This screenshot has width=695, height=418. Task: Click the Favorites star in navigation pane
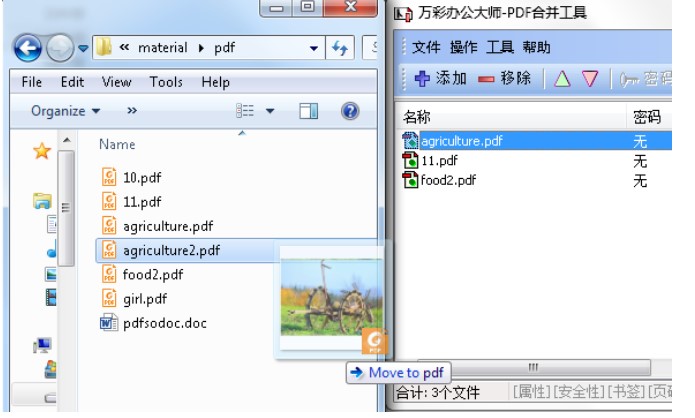pos(42,151)
